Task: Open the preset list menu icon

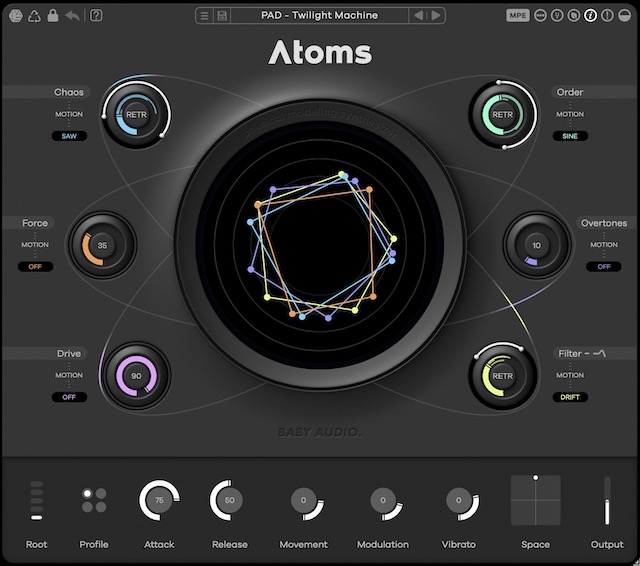Action: [204, 16]
